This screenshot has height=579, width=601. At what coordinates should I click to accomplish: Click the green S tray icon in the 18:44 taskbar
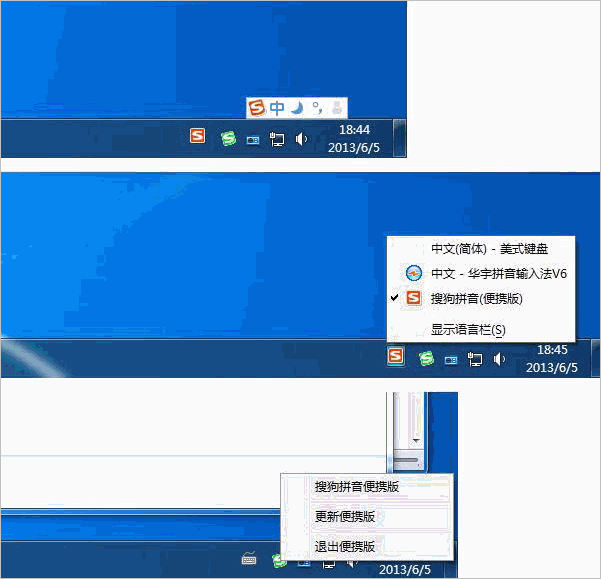[228, 138]
